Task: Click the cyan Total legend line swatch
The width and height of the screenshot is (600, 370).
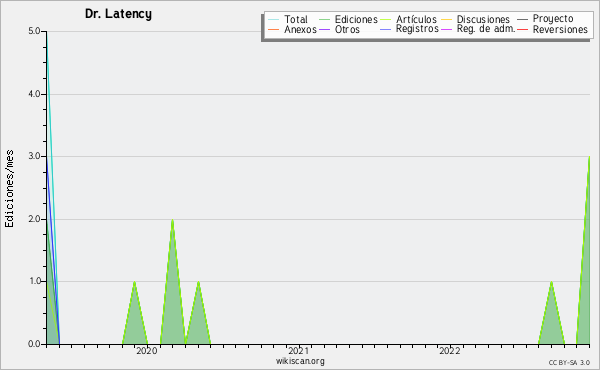Action: coord(273,20)
